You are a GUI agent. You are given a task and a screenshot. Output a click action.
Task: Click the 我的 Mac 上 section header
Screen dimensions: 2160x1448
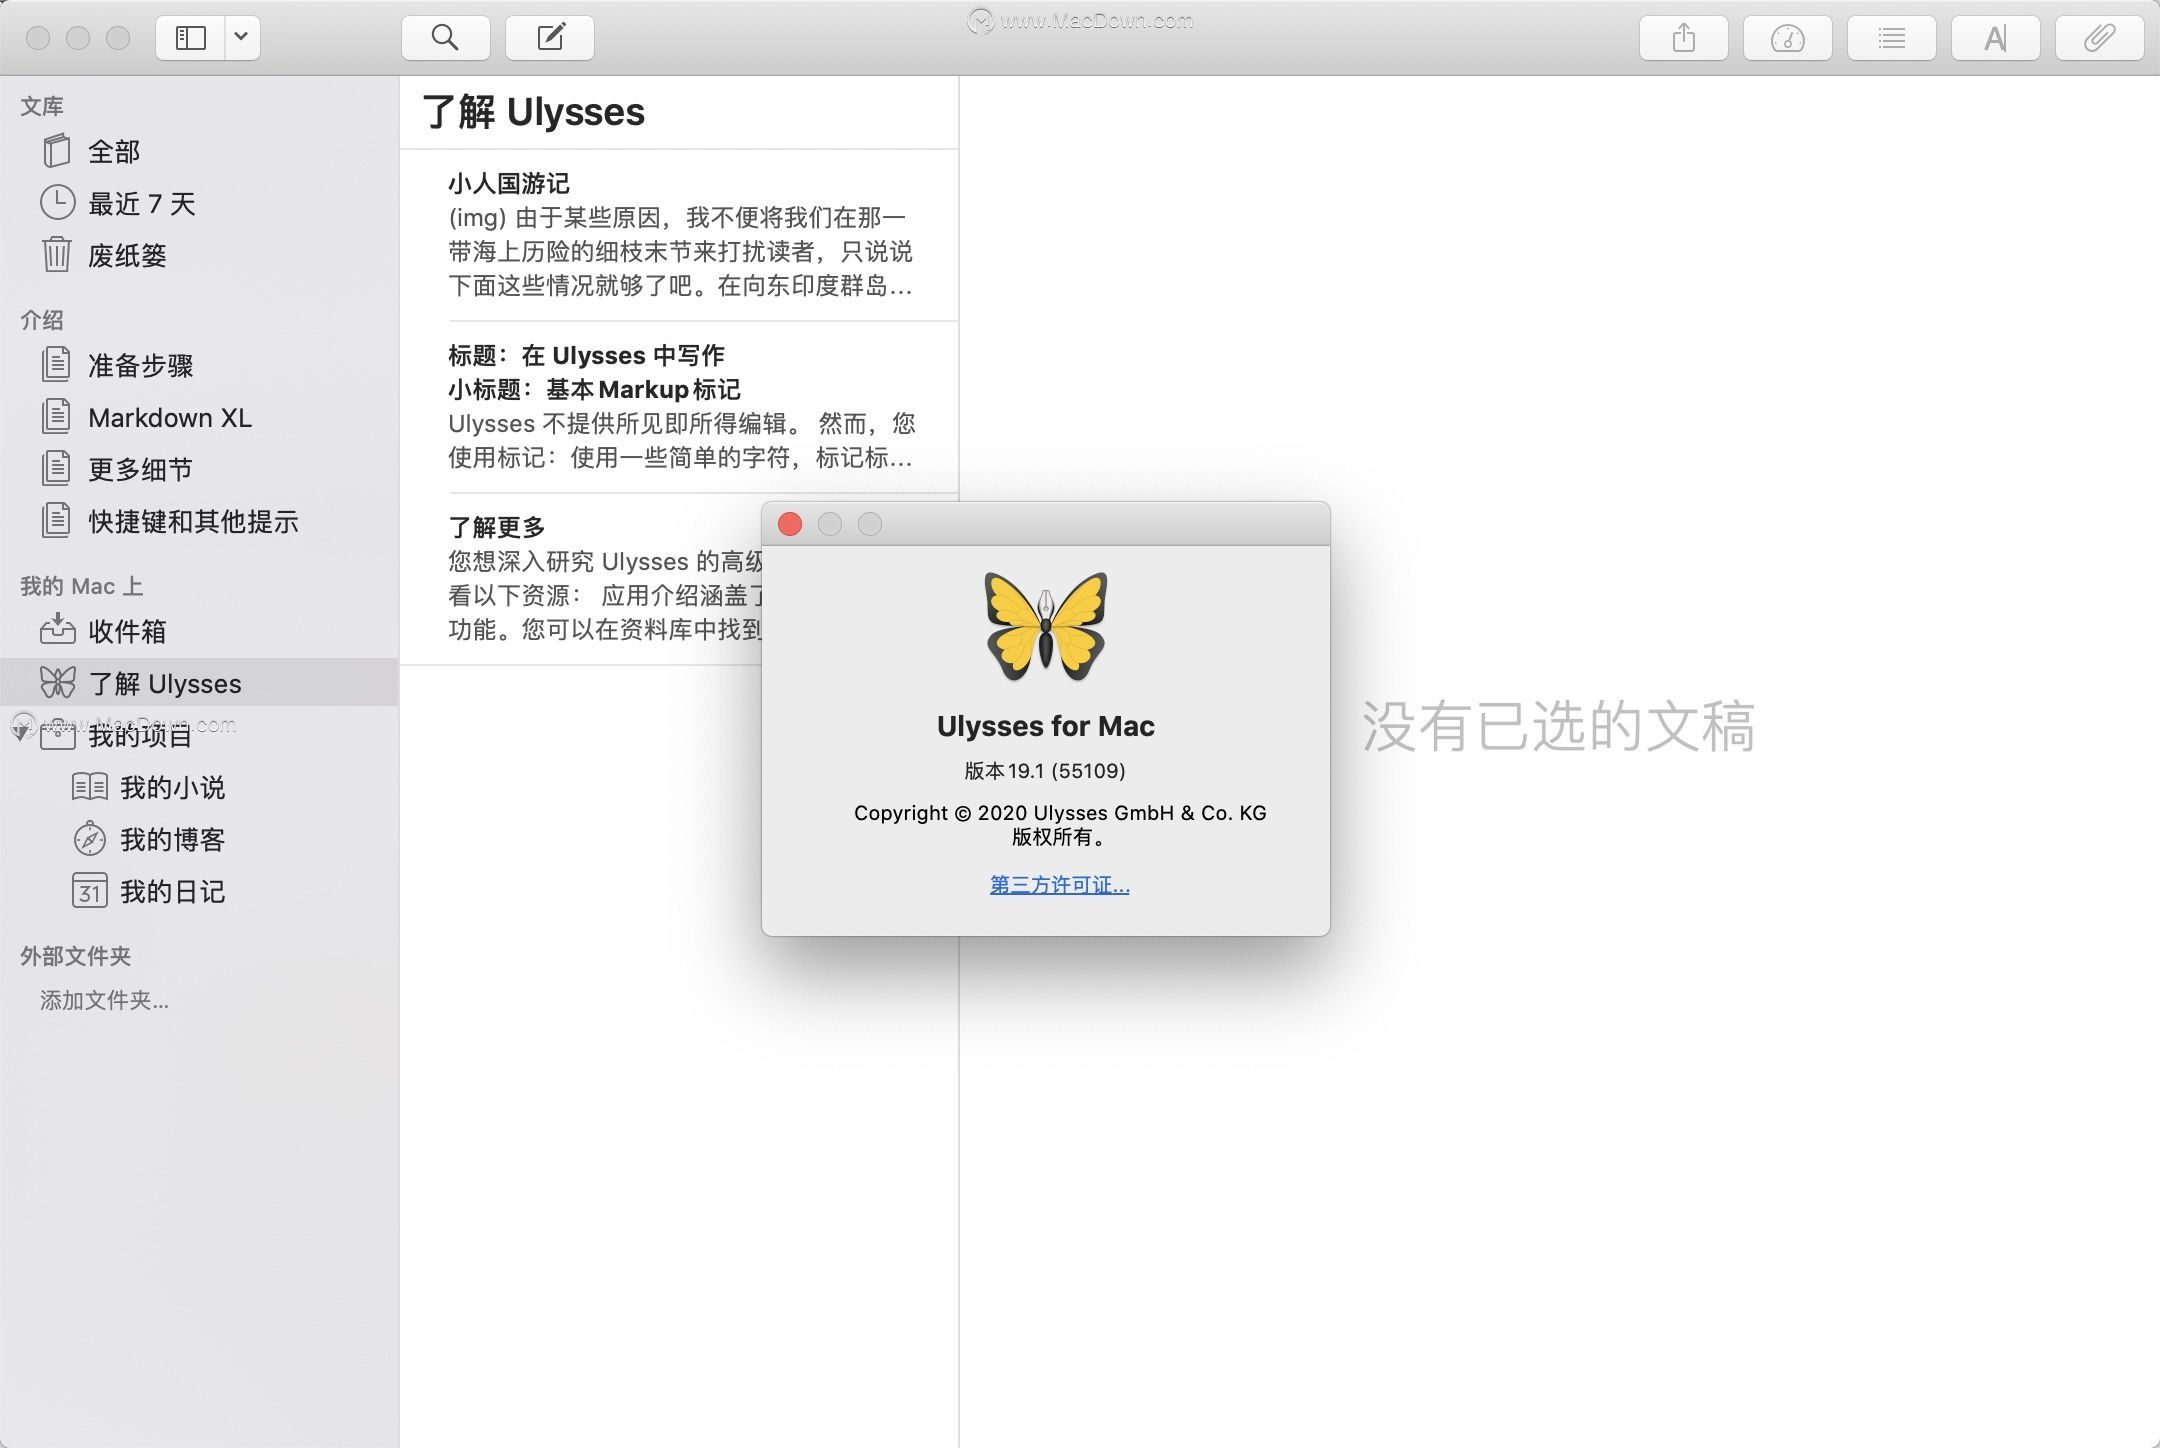(81, 586)
